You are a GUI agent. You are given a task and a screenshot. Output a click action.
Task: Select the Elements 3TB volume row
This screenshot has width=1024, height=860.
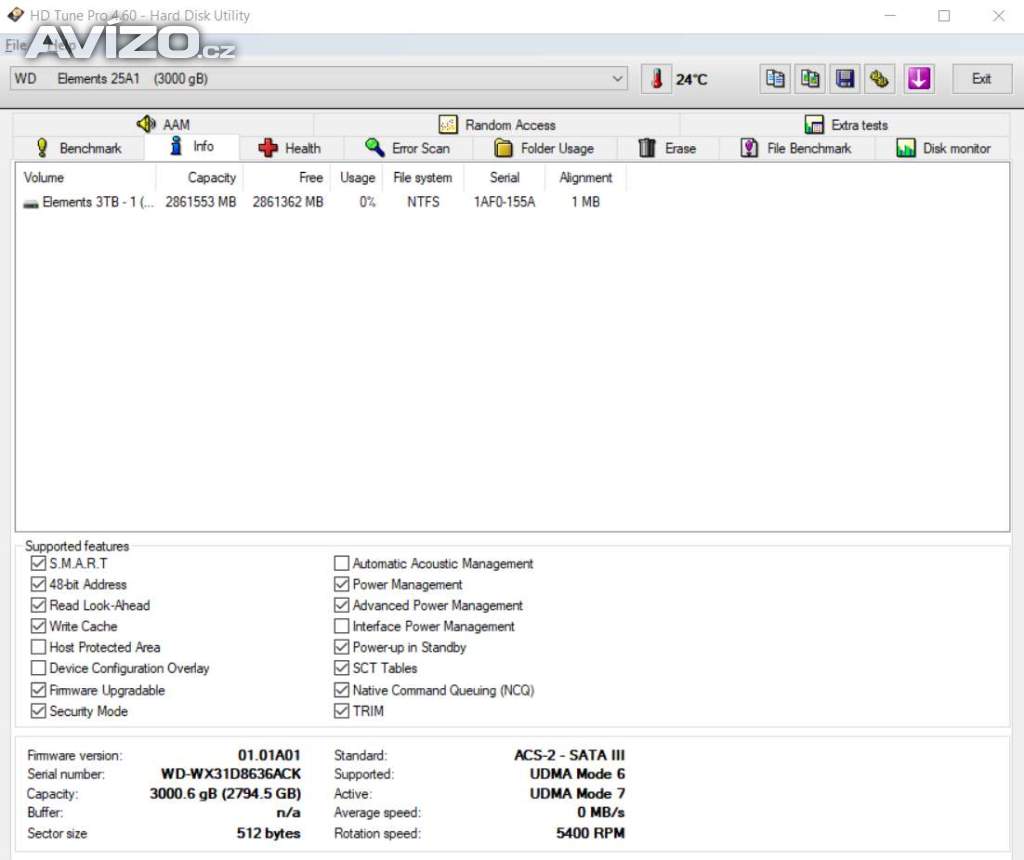[x=320, y=202]
